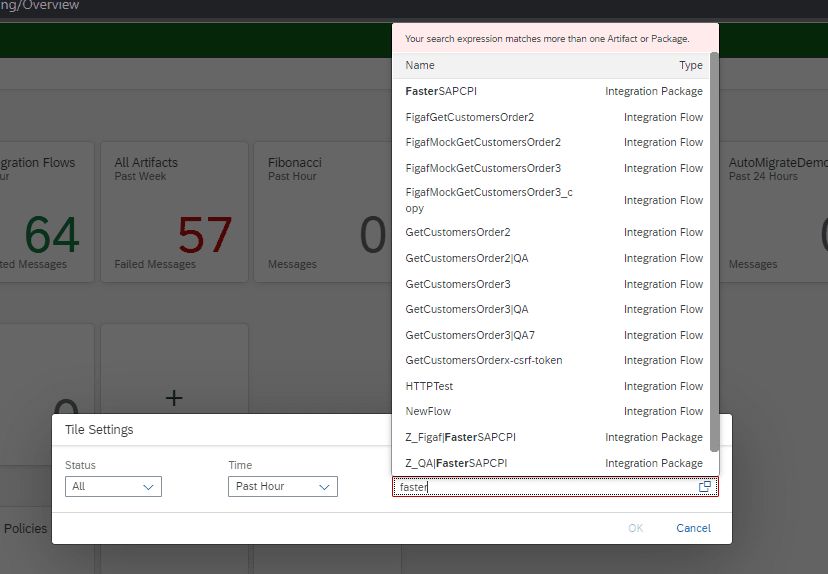Pick NewFlow from suggestion list
This screenshot has height=574, width=828.
[x=553, y=411]
